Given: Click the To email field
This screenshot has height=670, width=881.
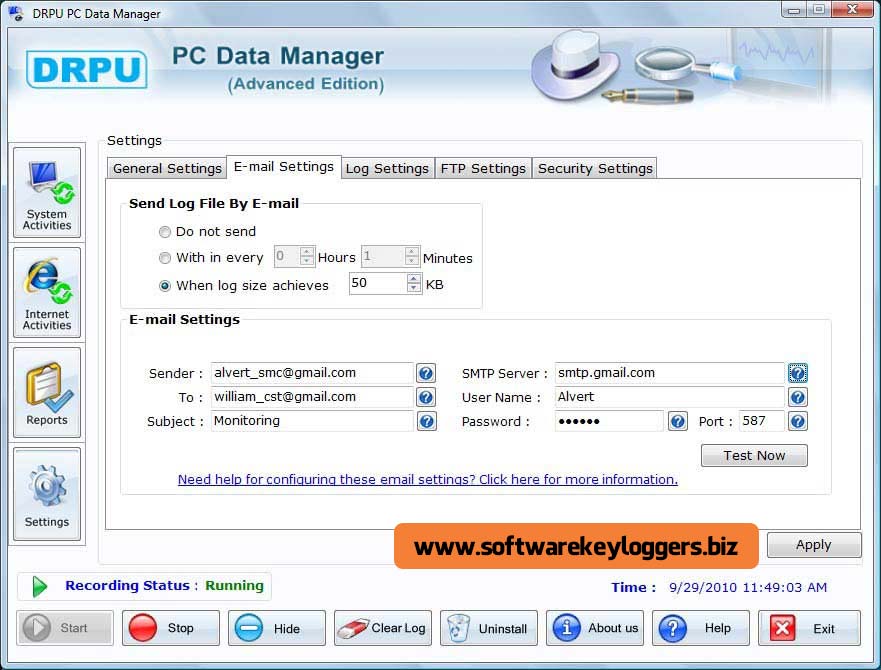Looking at the screenshot, I should [x=312, y=397].
